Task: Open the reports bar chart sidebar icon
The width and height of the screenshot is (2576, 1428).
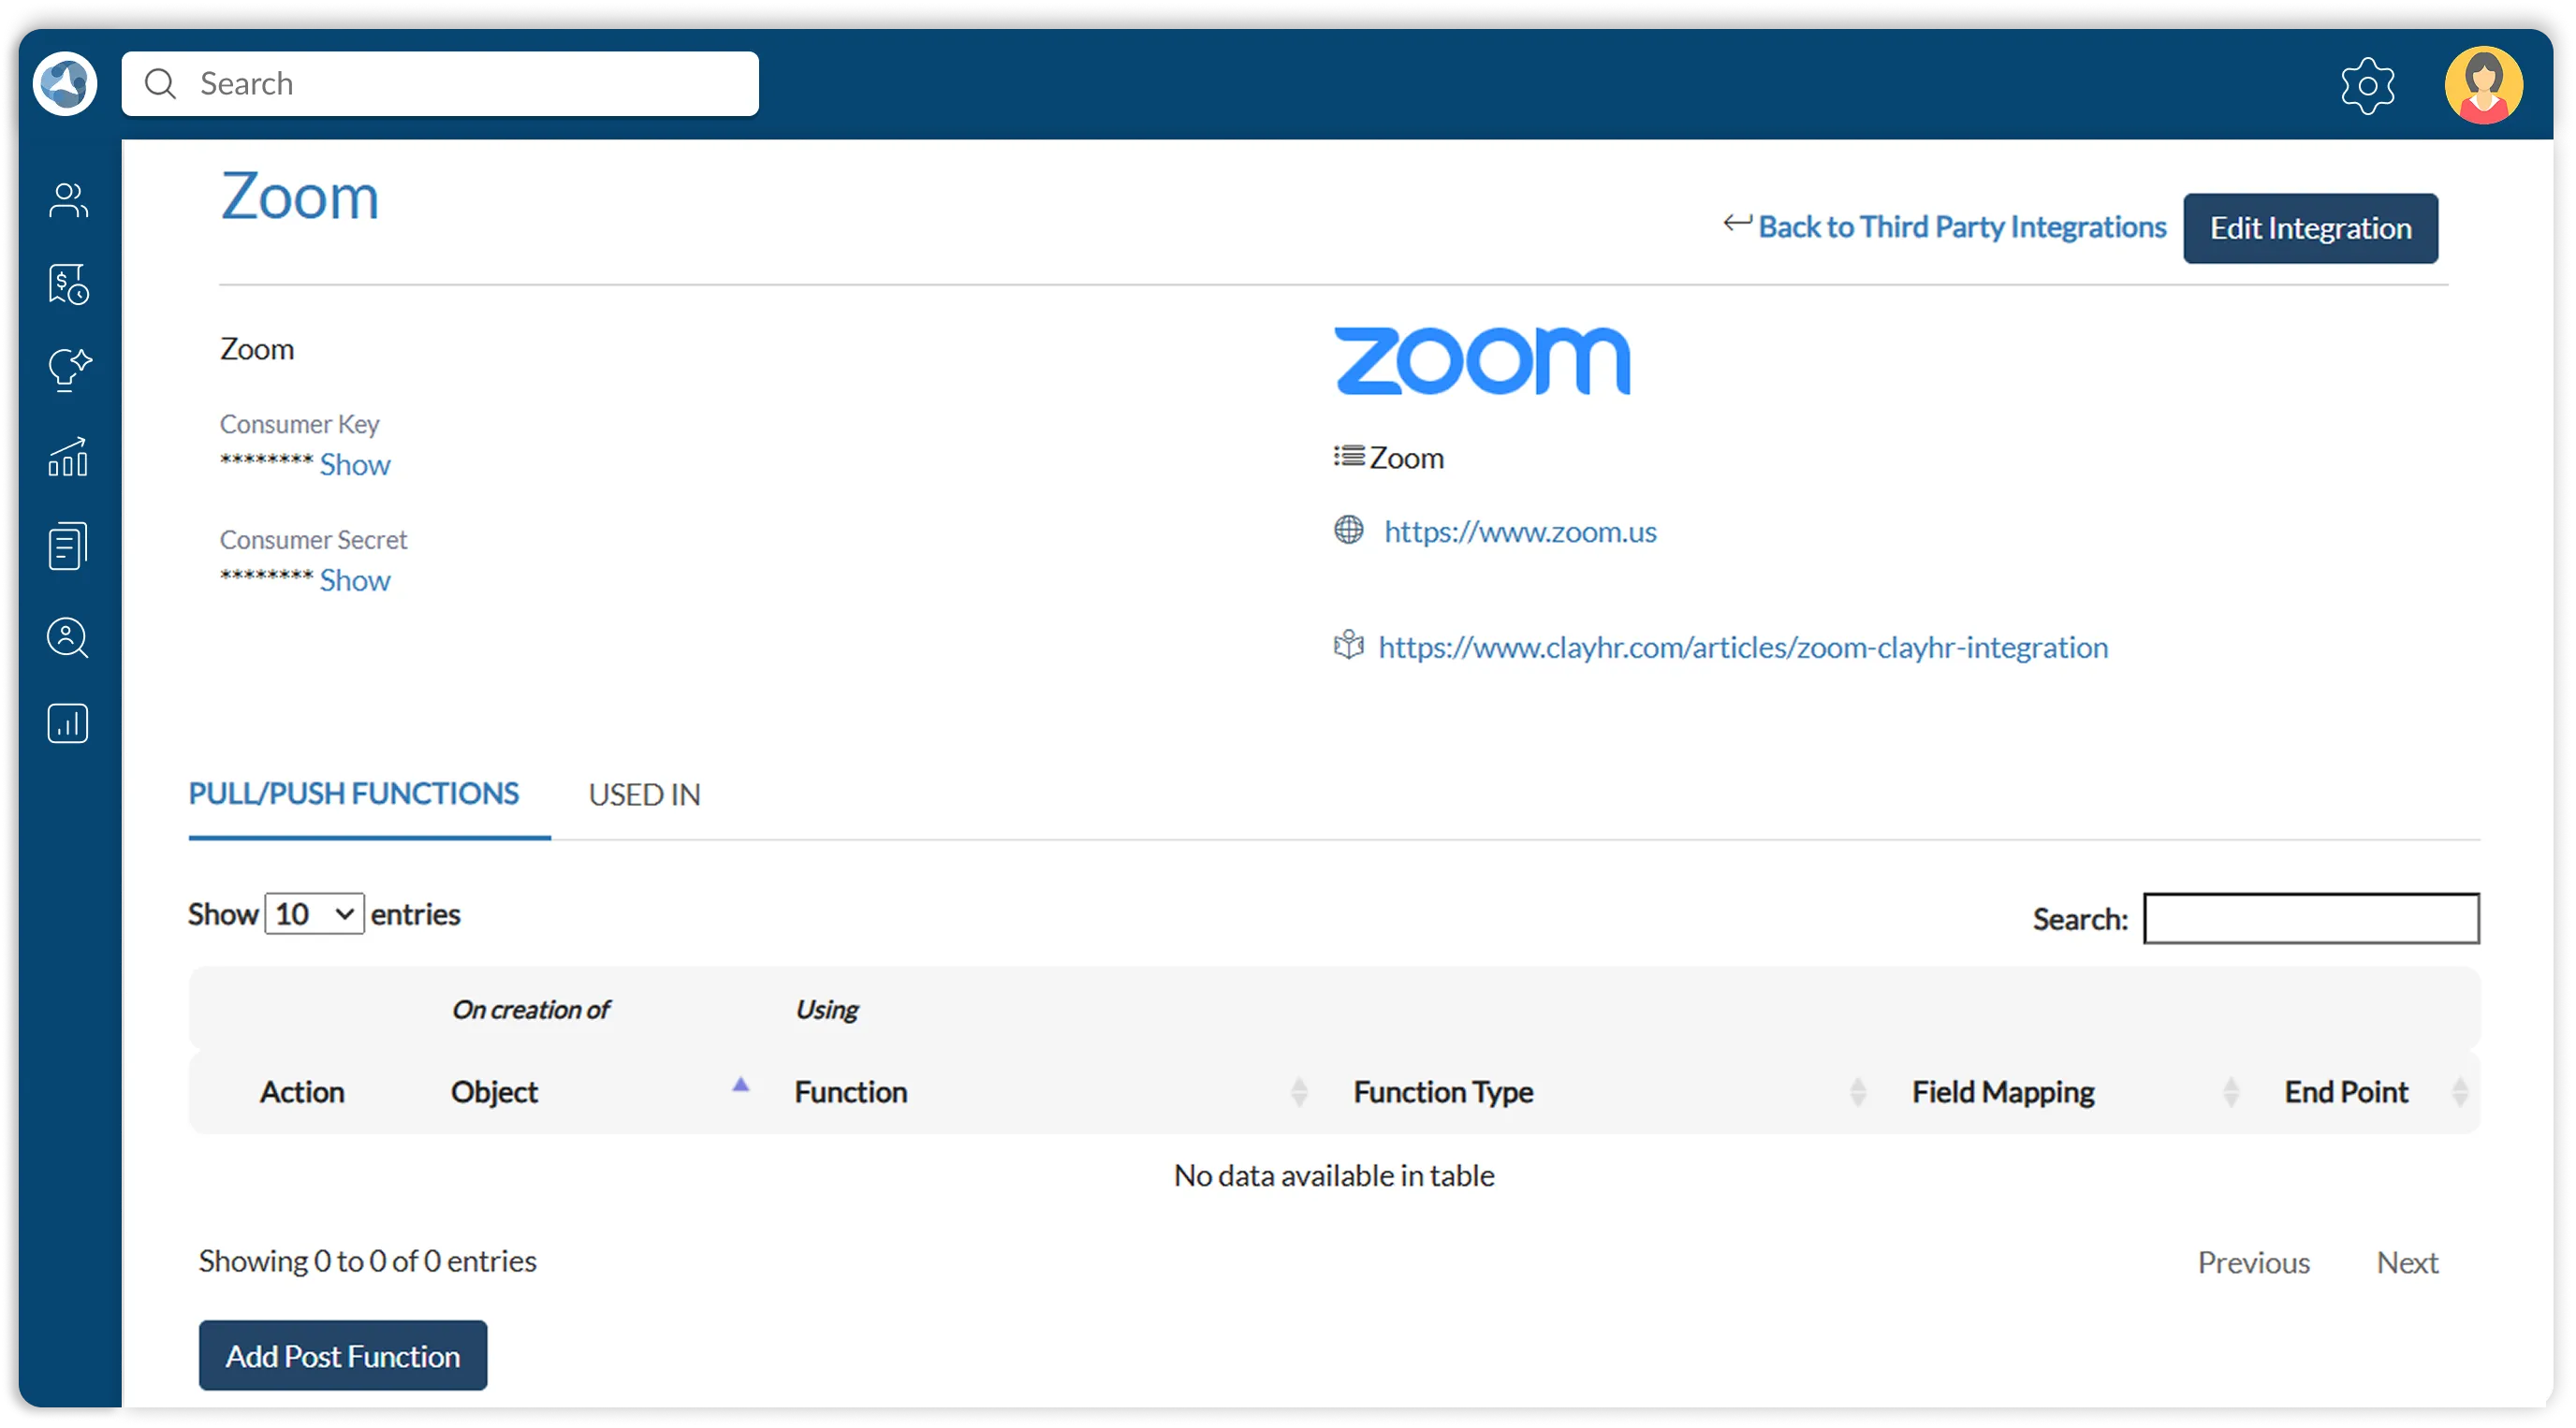Action: pyautogui.click(x=68, y=723)
